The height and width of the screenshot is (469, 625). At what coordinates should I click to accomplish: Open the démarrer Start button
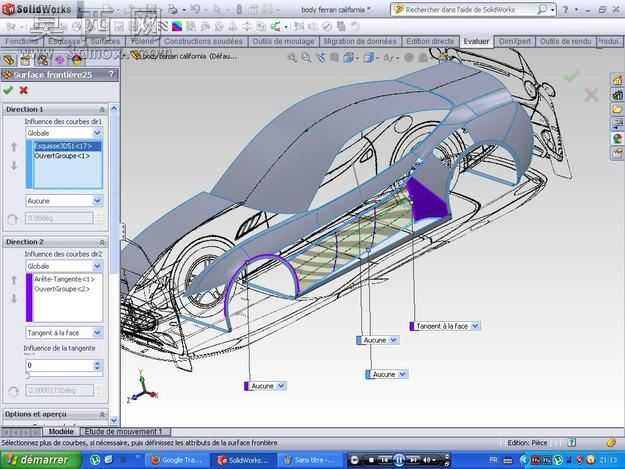coord(41,460)
